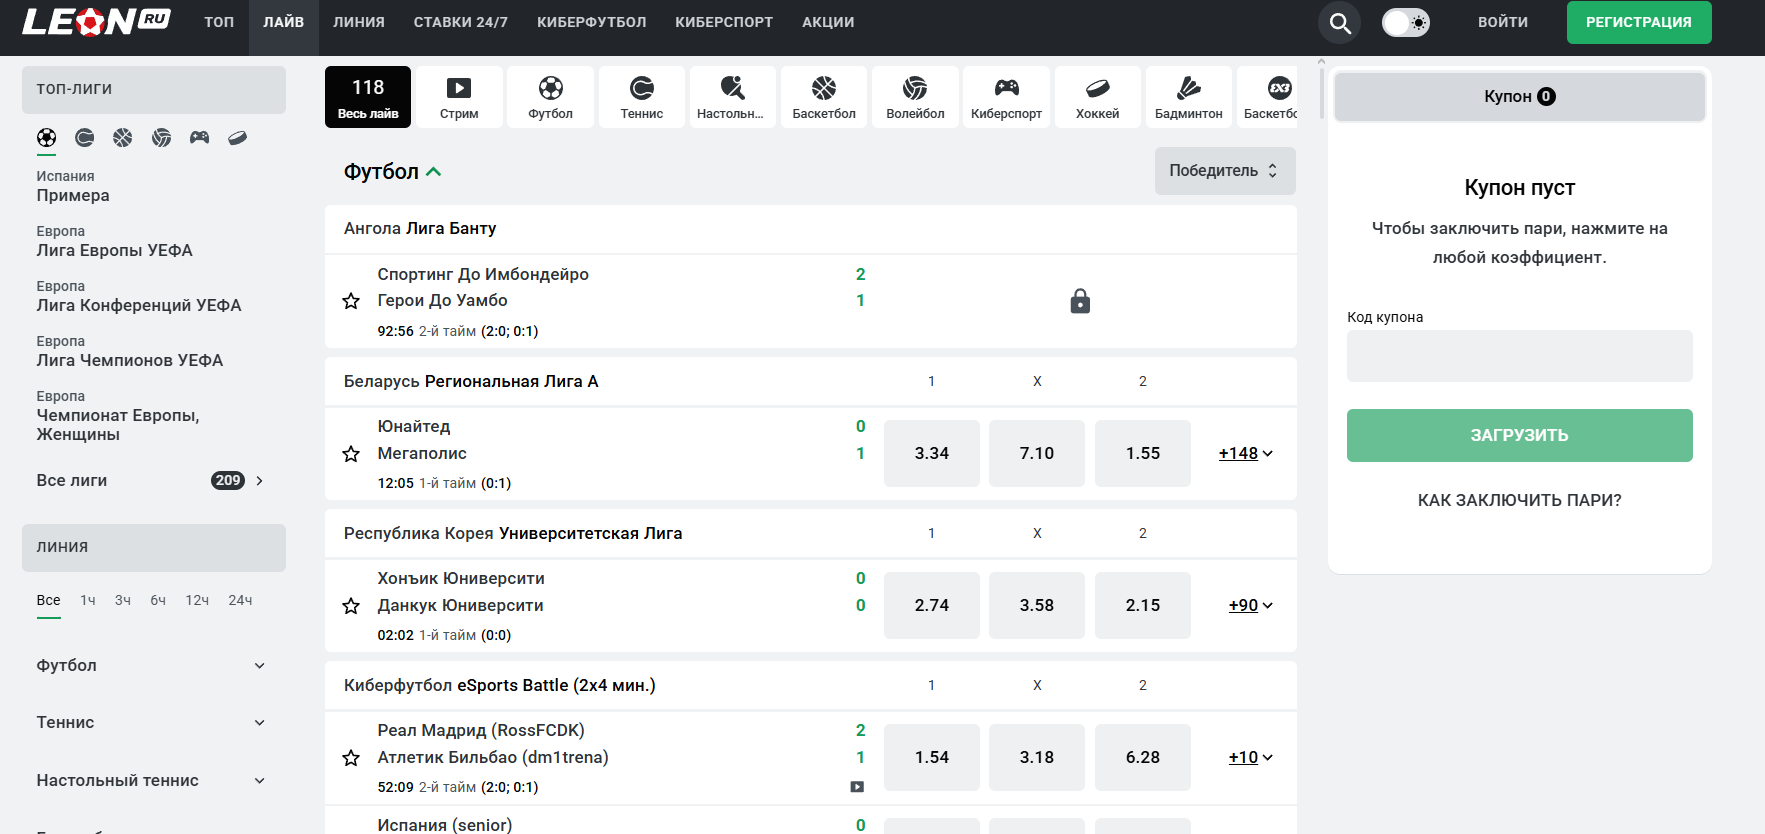Open КАК ЗАКЛЮЧИТЬ ПАРИ? link
The width and height of the screenshot is (1765, 834).
point(1520,500)
